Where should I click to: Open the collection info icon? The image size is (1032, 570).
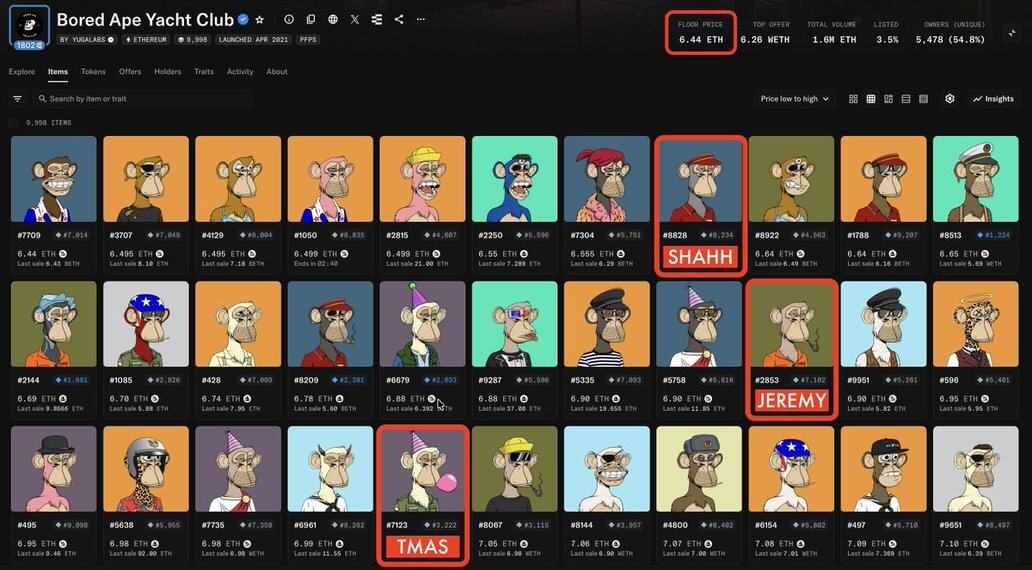[289, 19]
